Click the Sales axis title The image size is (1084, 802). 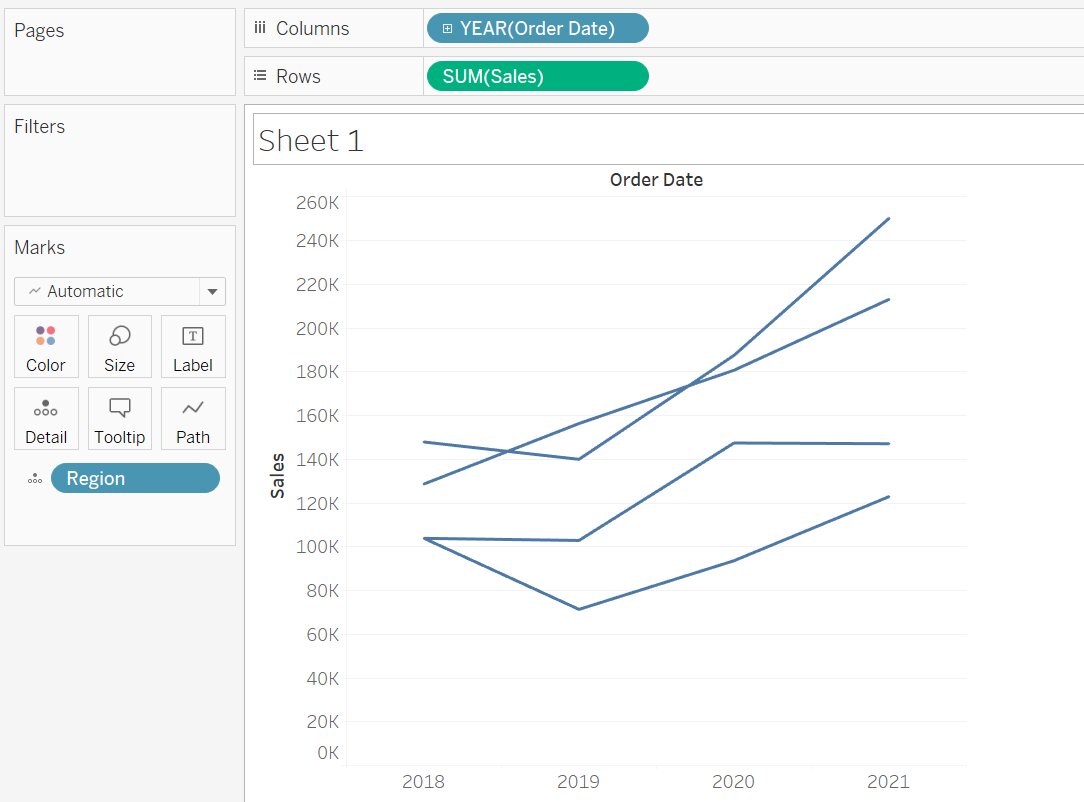click(278, 475)
